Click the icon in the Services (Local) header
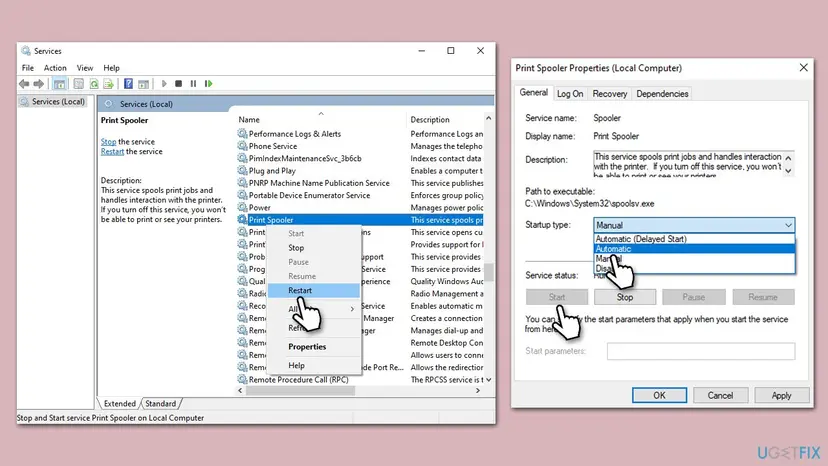The width and height of the screenshot is (828, 466). [108, 104]
